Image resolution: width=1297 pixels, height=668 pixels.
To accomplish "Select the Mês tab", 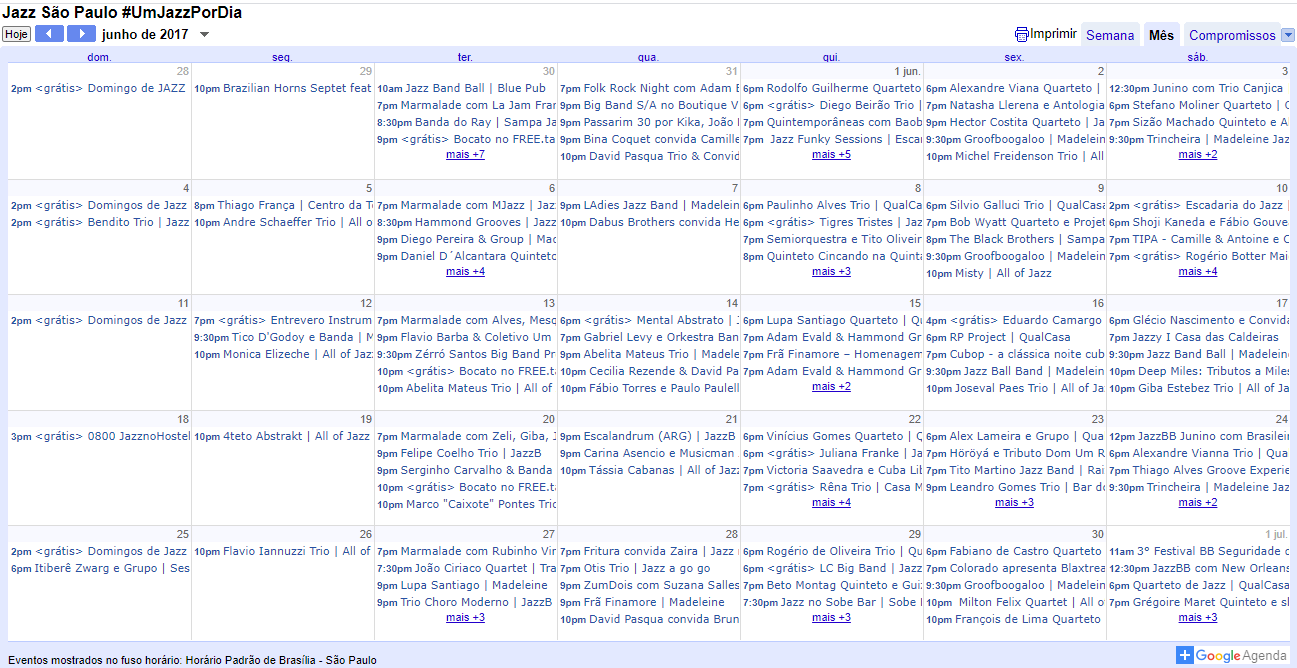I will click(x=1161, y=35).
